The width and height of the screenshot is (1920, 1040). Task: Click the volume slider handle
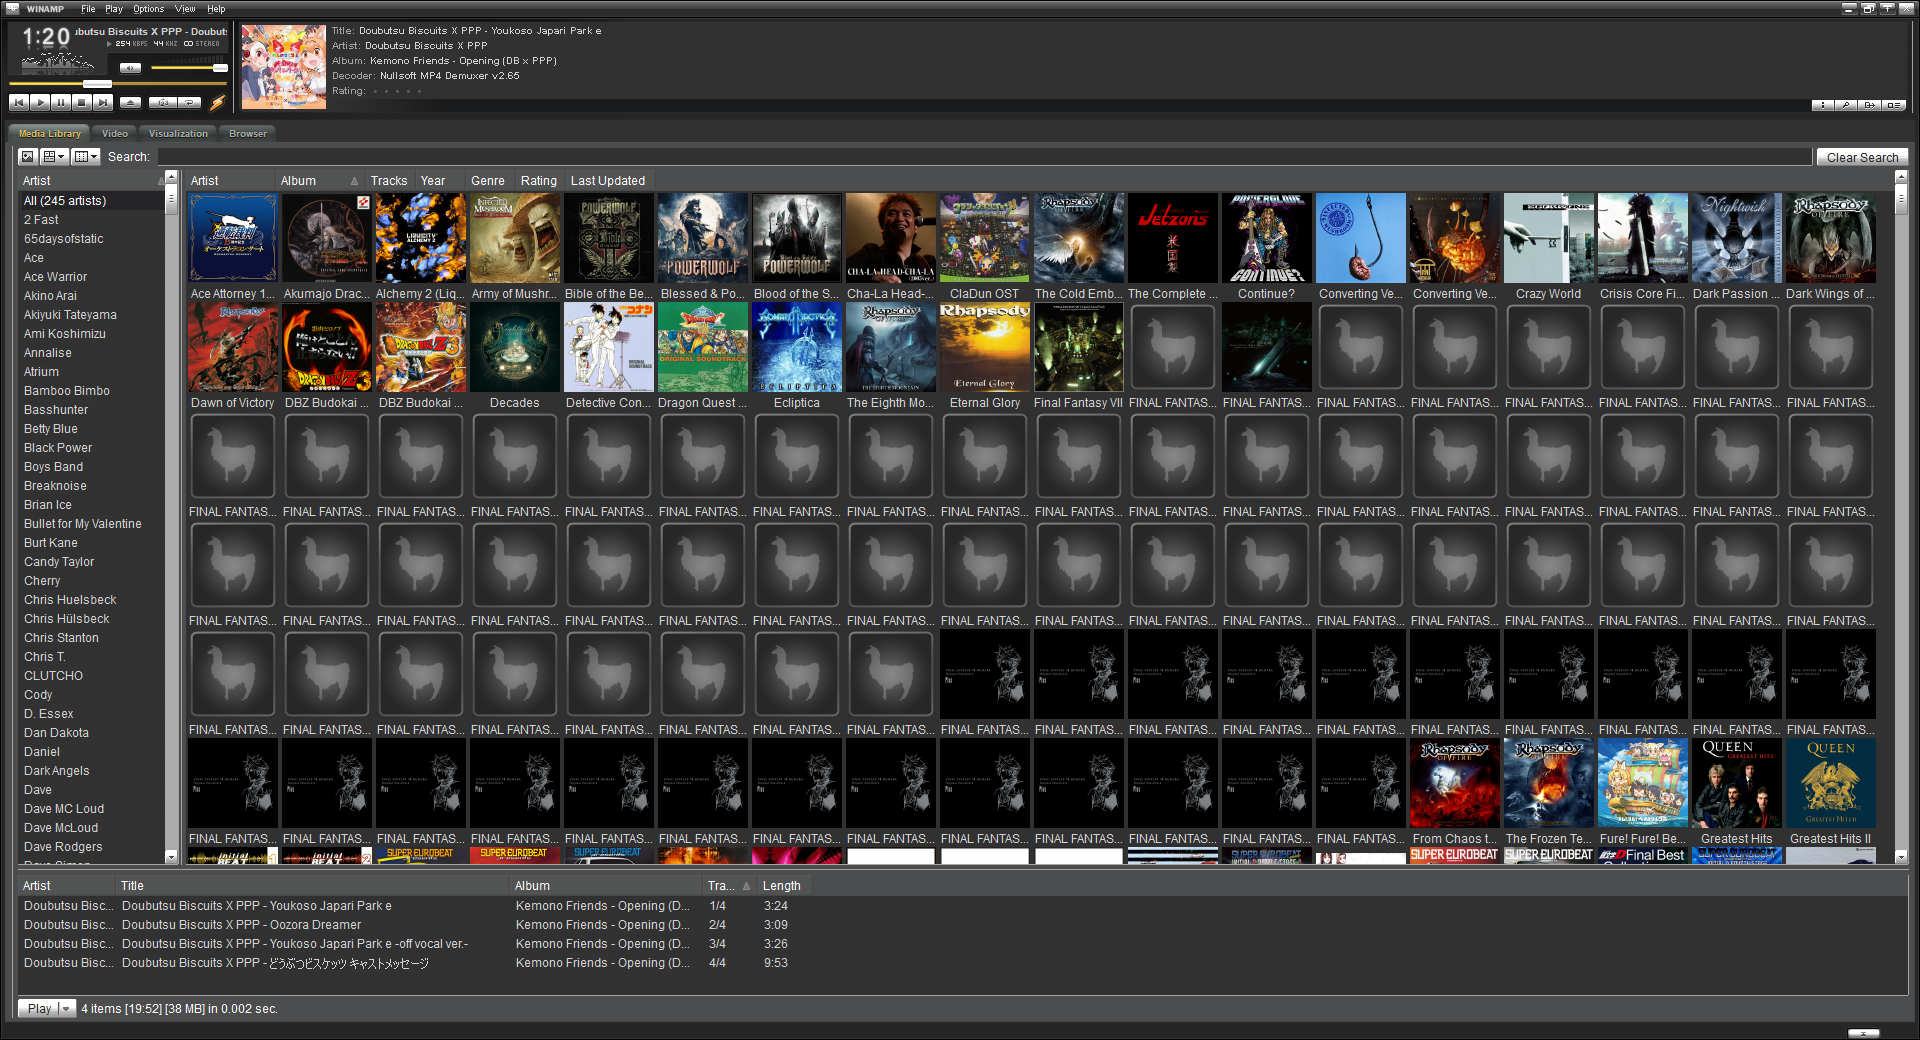click(220, 68)
